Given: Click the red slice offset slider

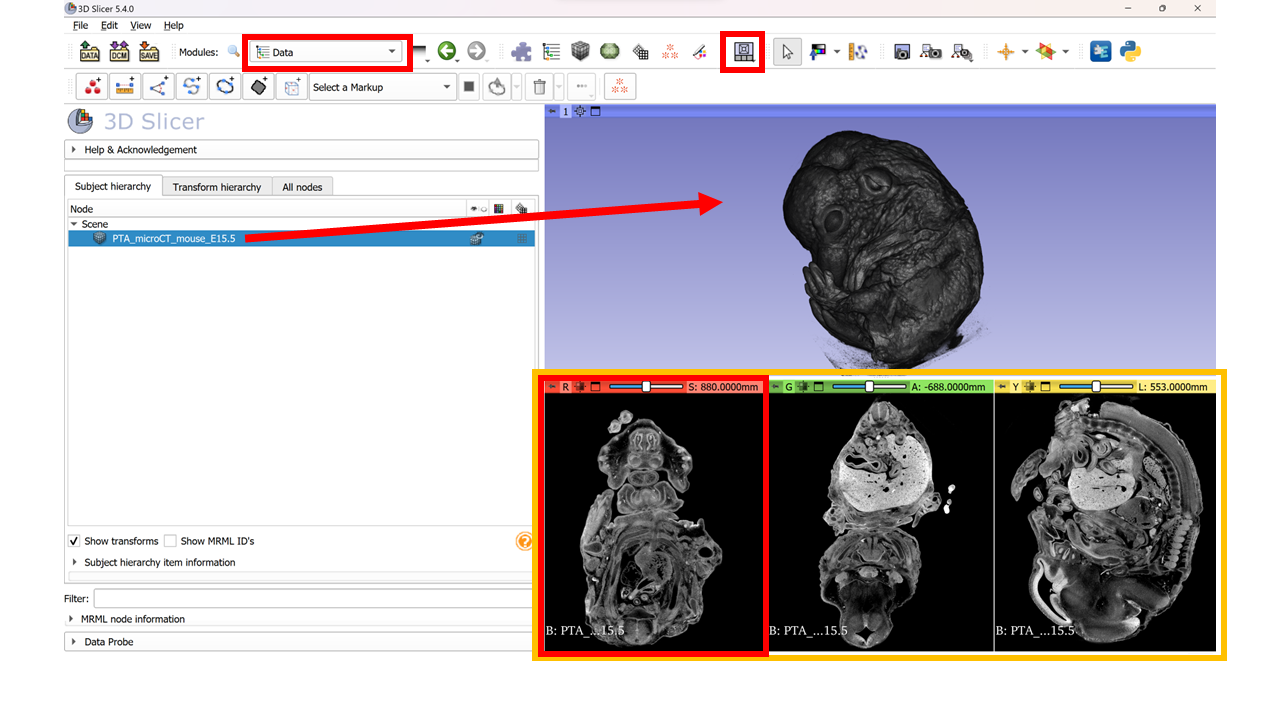Looking at the screenshot, I should coord(646,386).
